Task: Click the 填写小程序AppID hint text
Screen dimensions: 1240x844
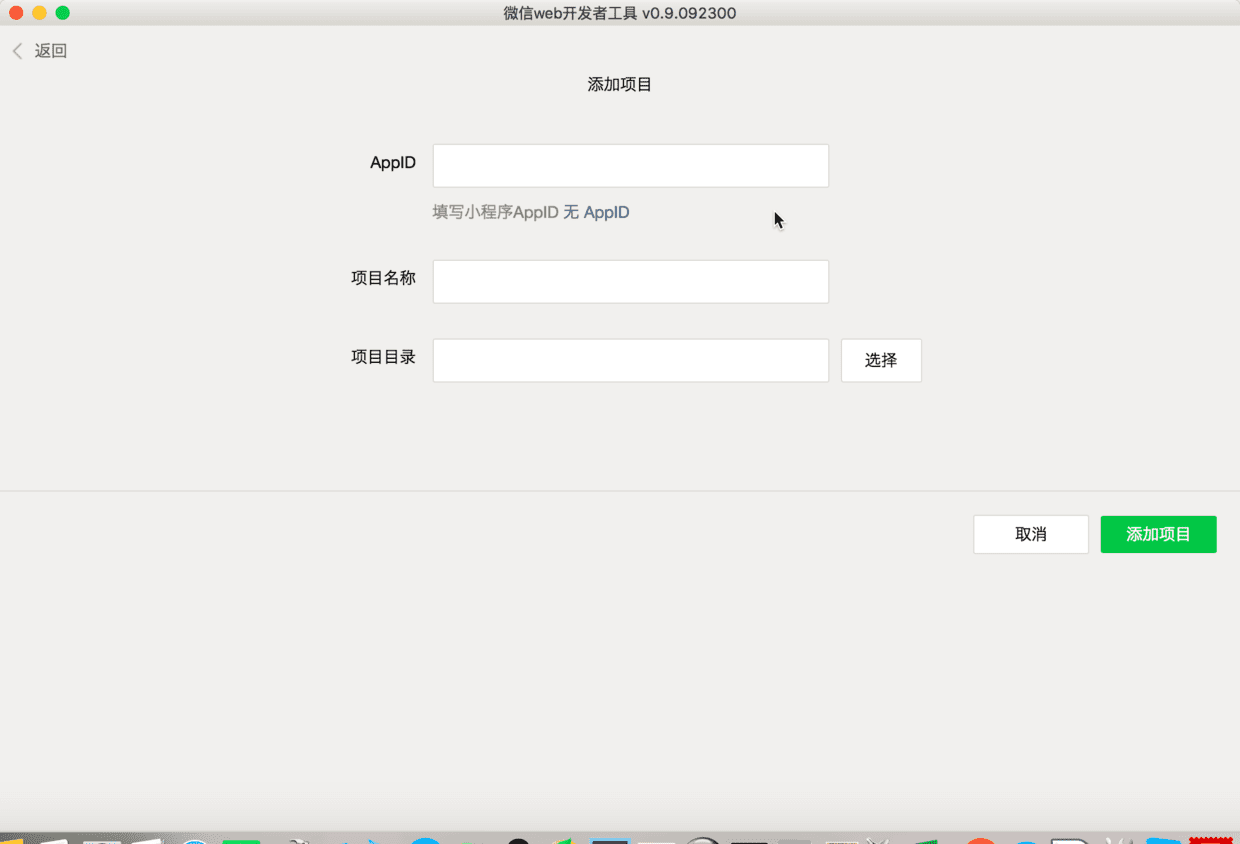Action: pos(496,212)
